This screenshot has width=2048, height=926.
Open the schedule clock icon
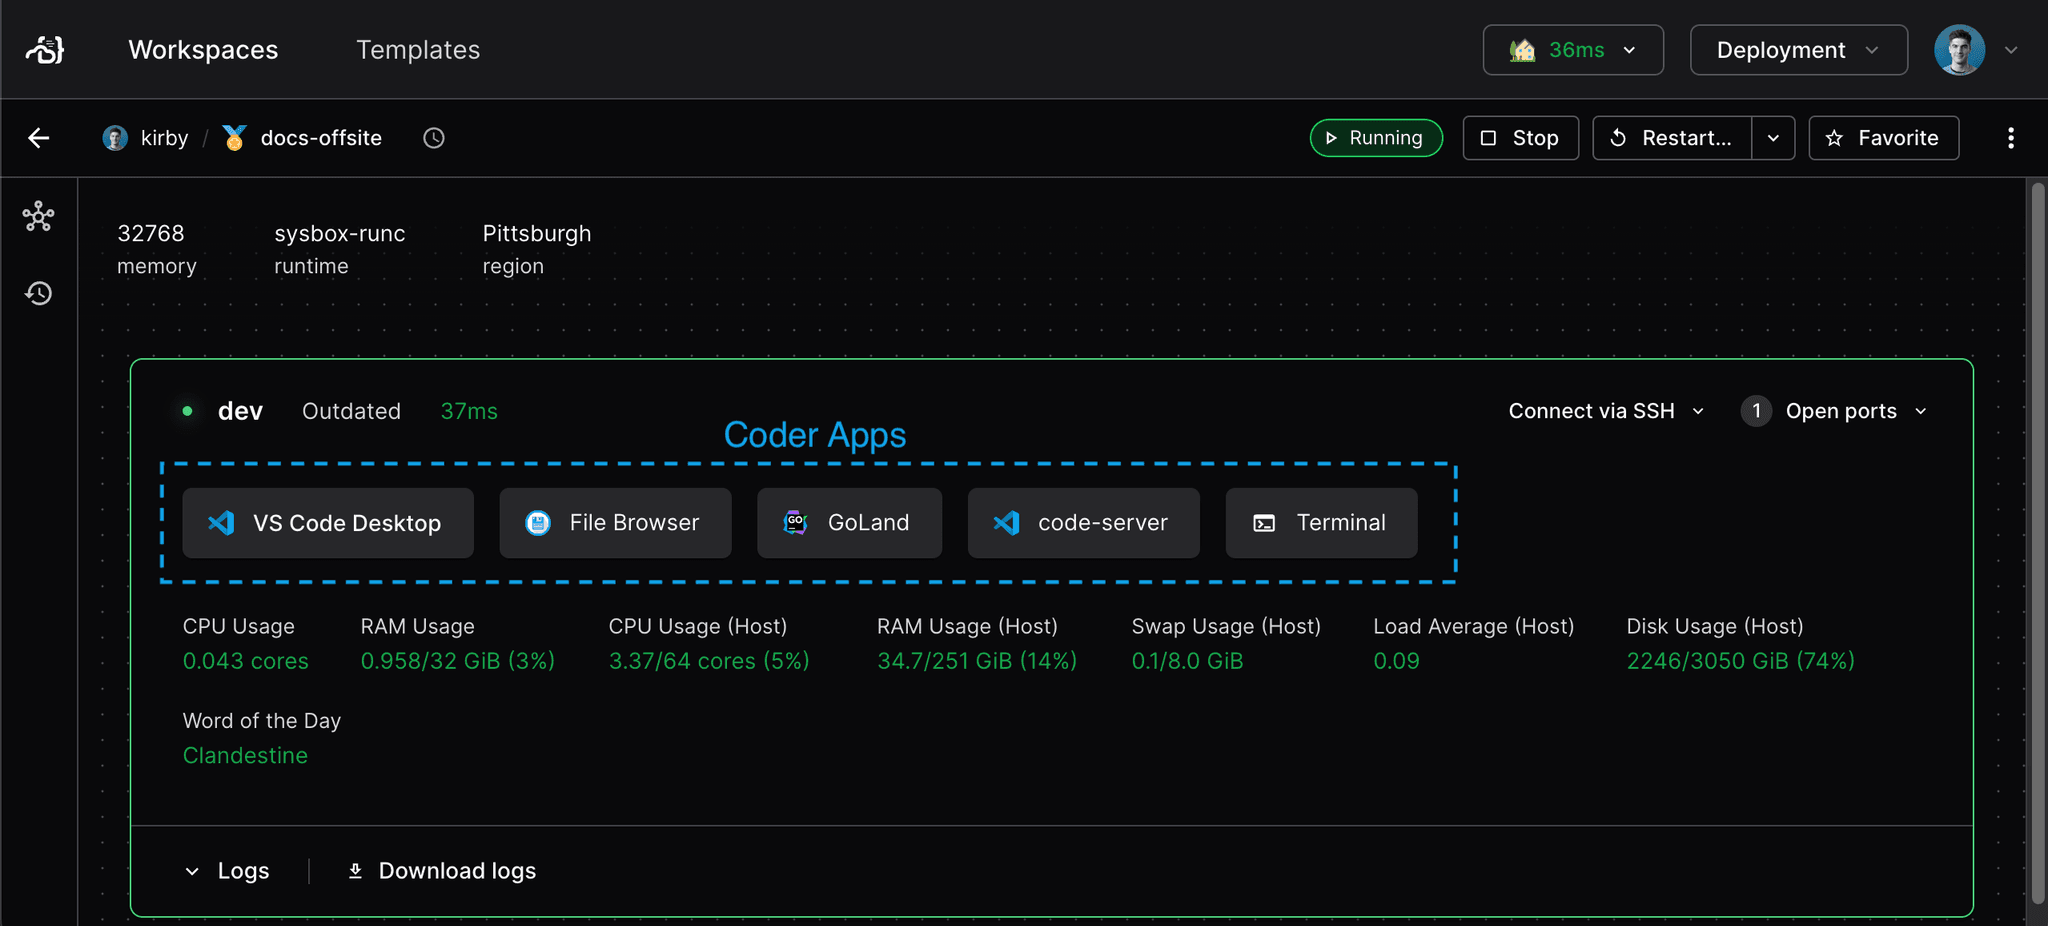coord(433,138)
